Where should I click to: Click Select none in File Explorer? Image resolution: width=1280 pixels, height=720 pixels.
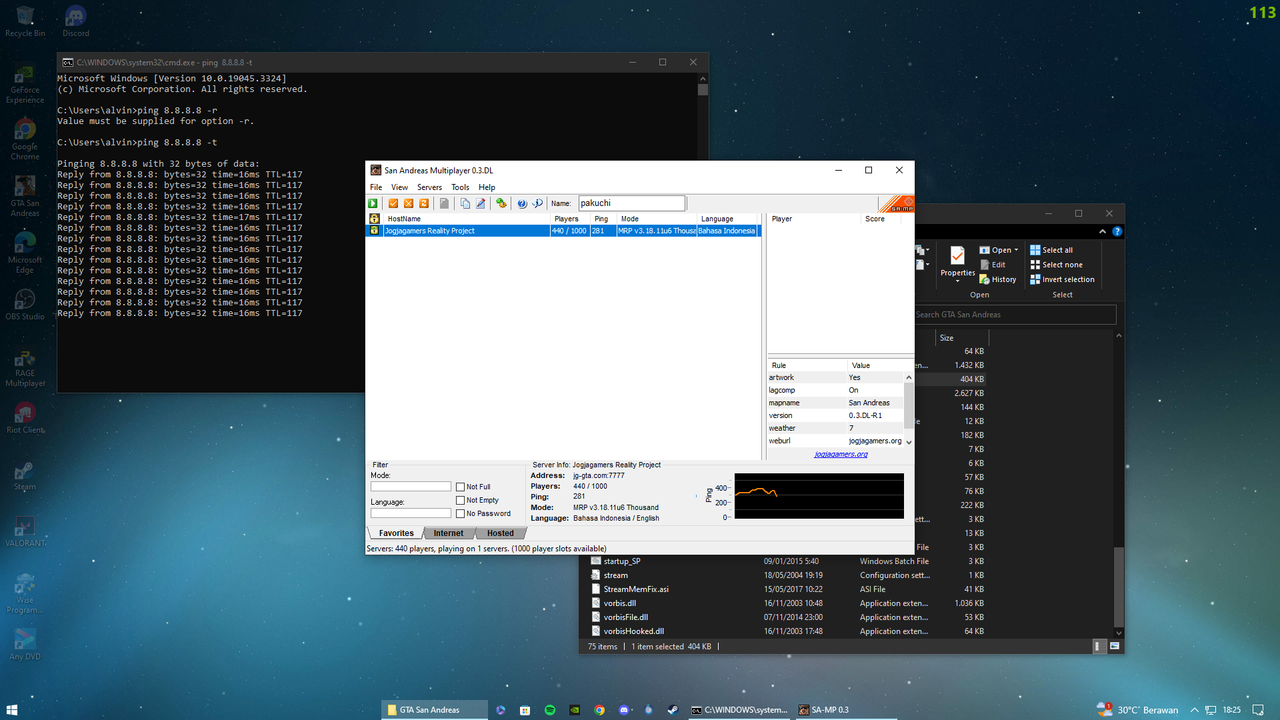point(1055,265)
